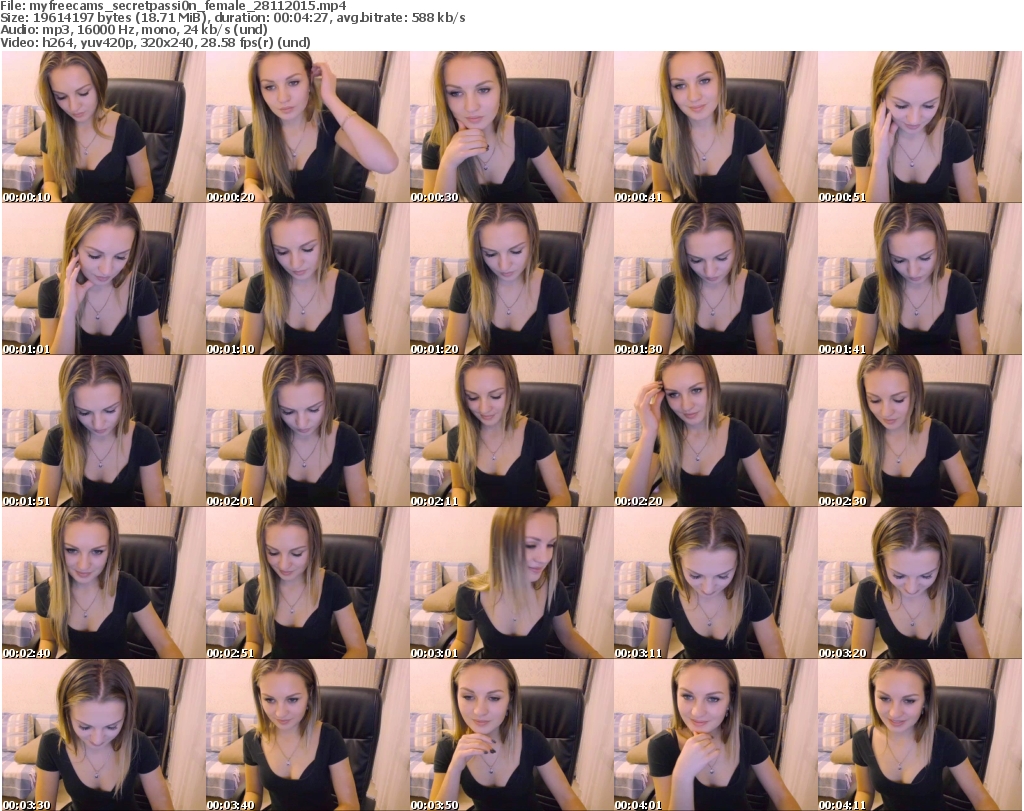
Task: Choose the 00:02:40 preview frame
Action: pos(103,583)
